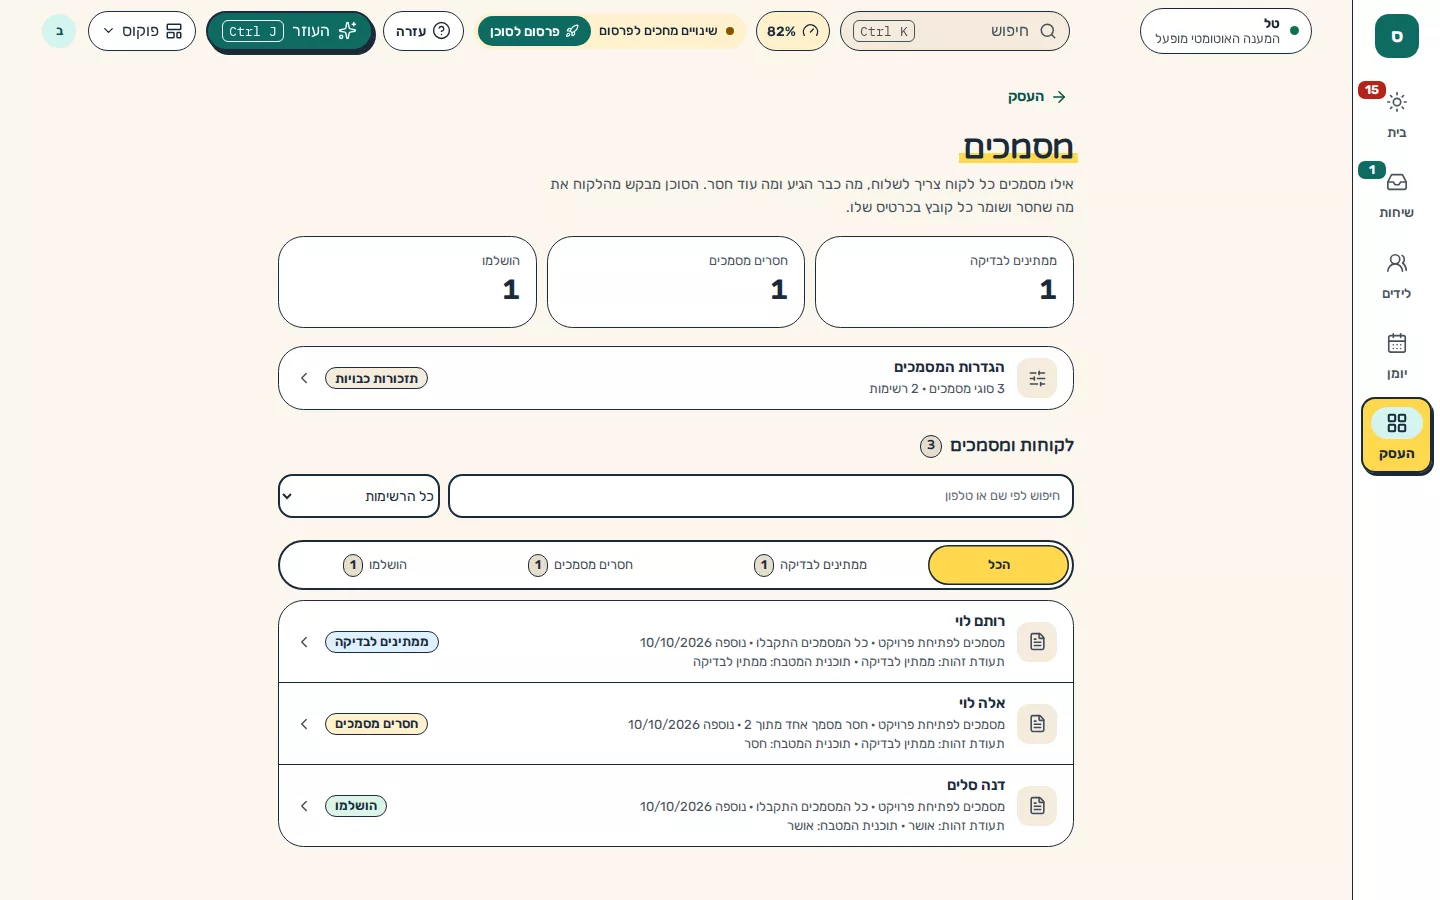Select the ממתינים לבדיקה filter tab
Image resolution: width=1440 pixels, height=900 pixels.
pos(811,565)
